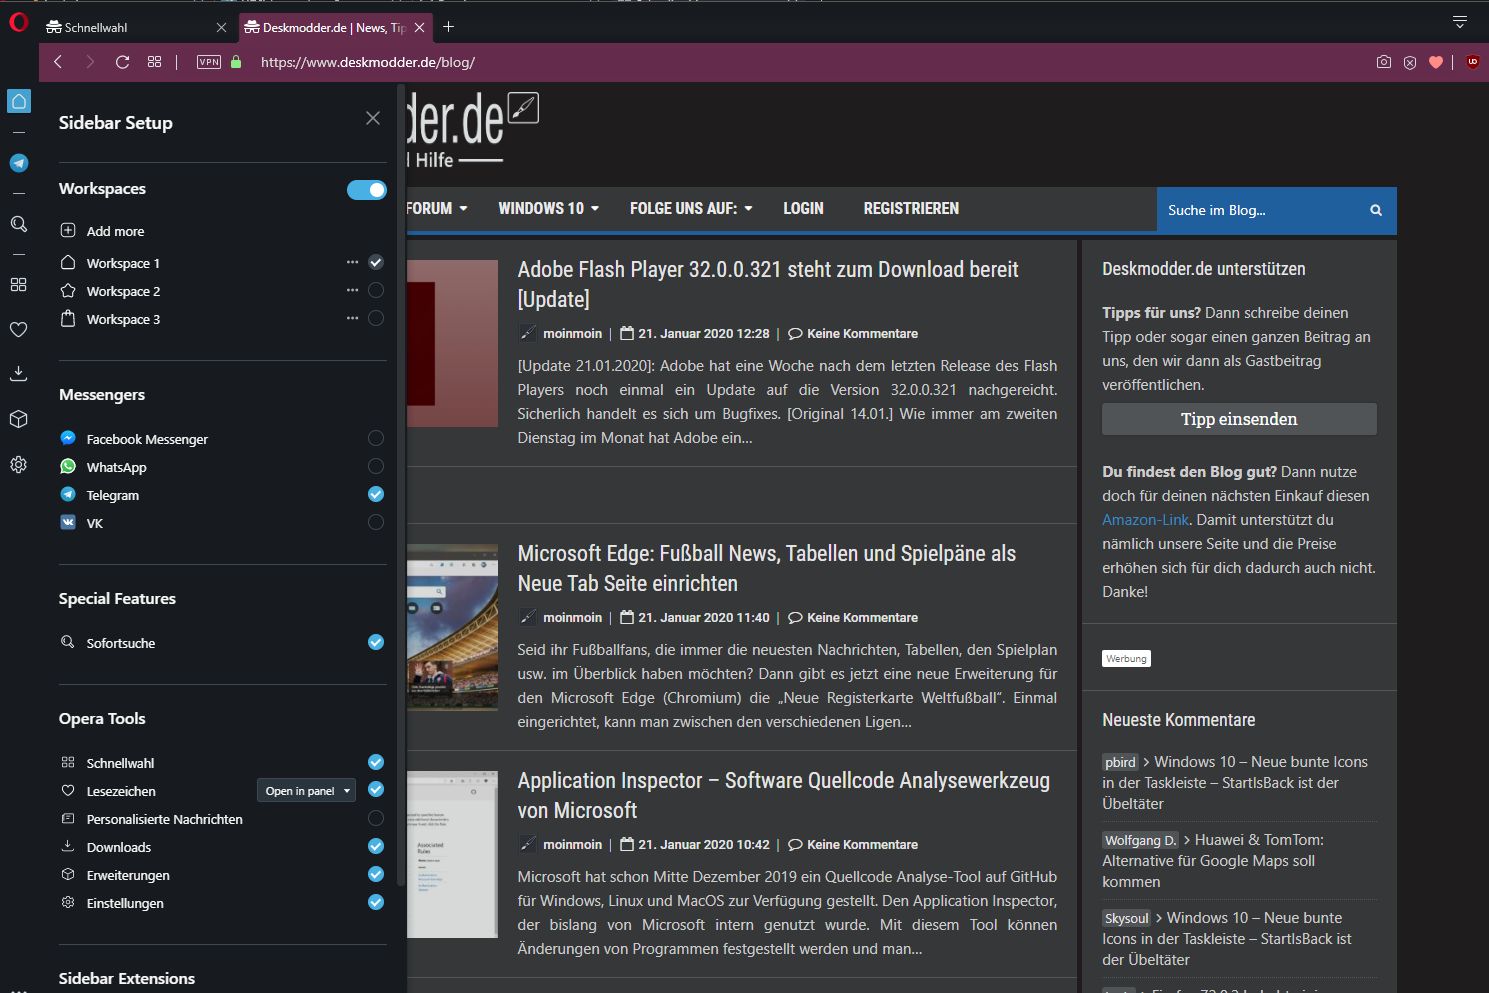Open the ad blocker shield in the address bar
Screen dimensions: 1489x993
point(1410,62)
